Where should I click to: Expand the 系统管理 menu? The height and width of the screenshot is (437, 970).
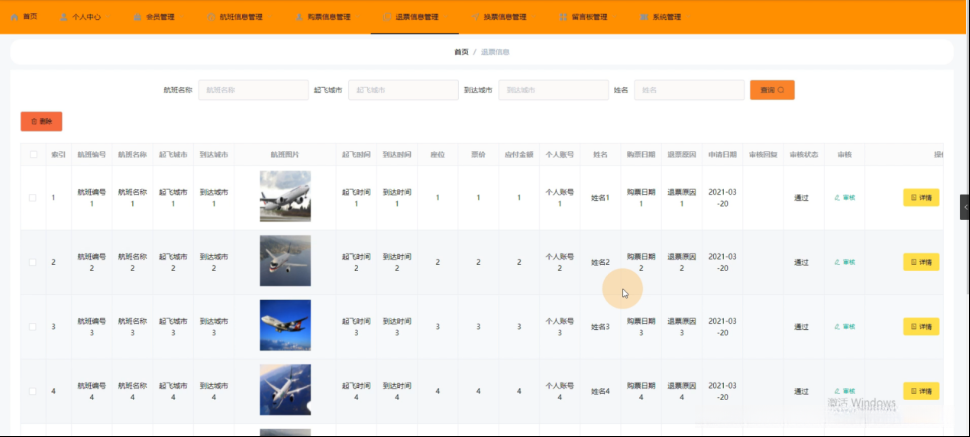(x=661, y=17)
